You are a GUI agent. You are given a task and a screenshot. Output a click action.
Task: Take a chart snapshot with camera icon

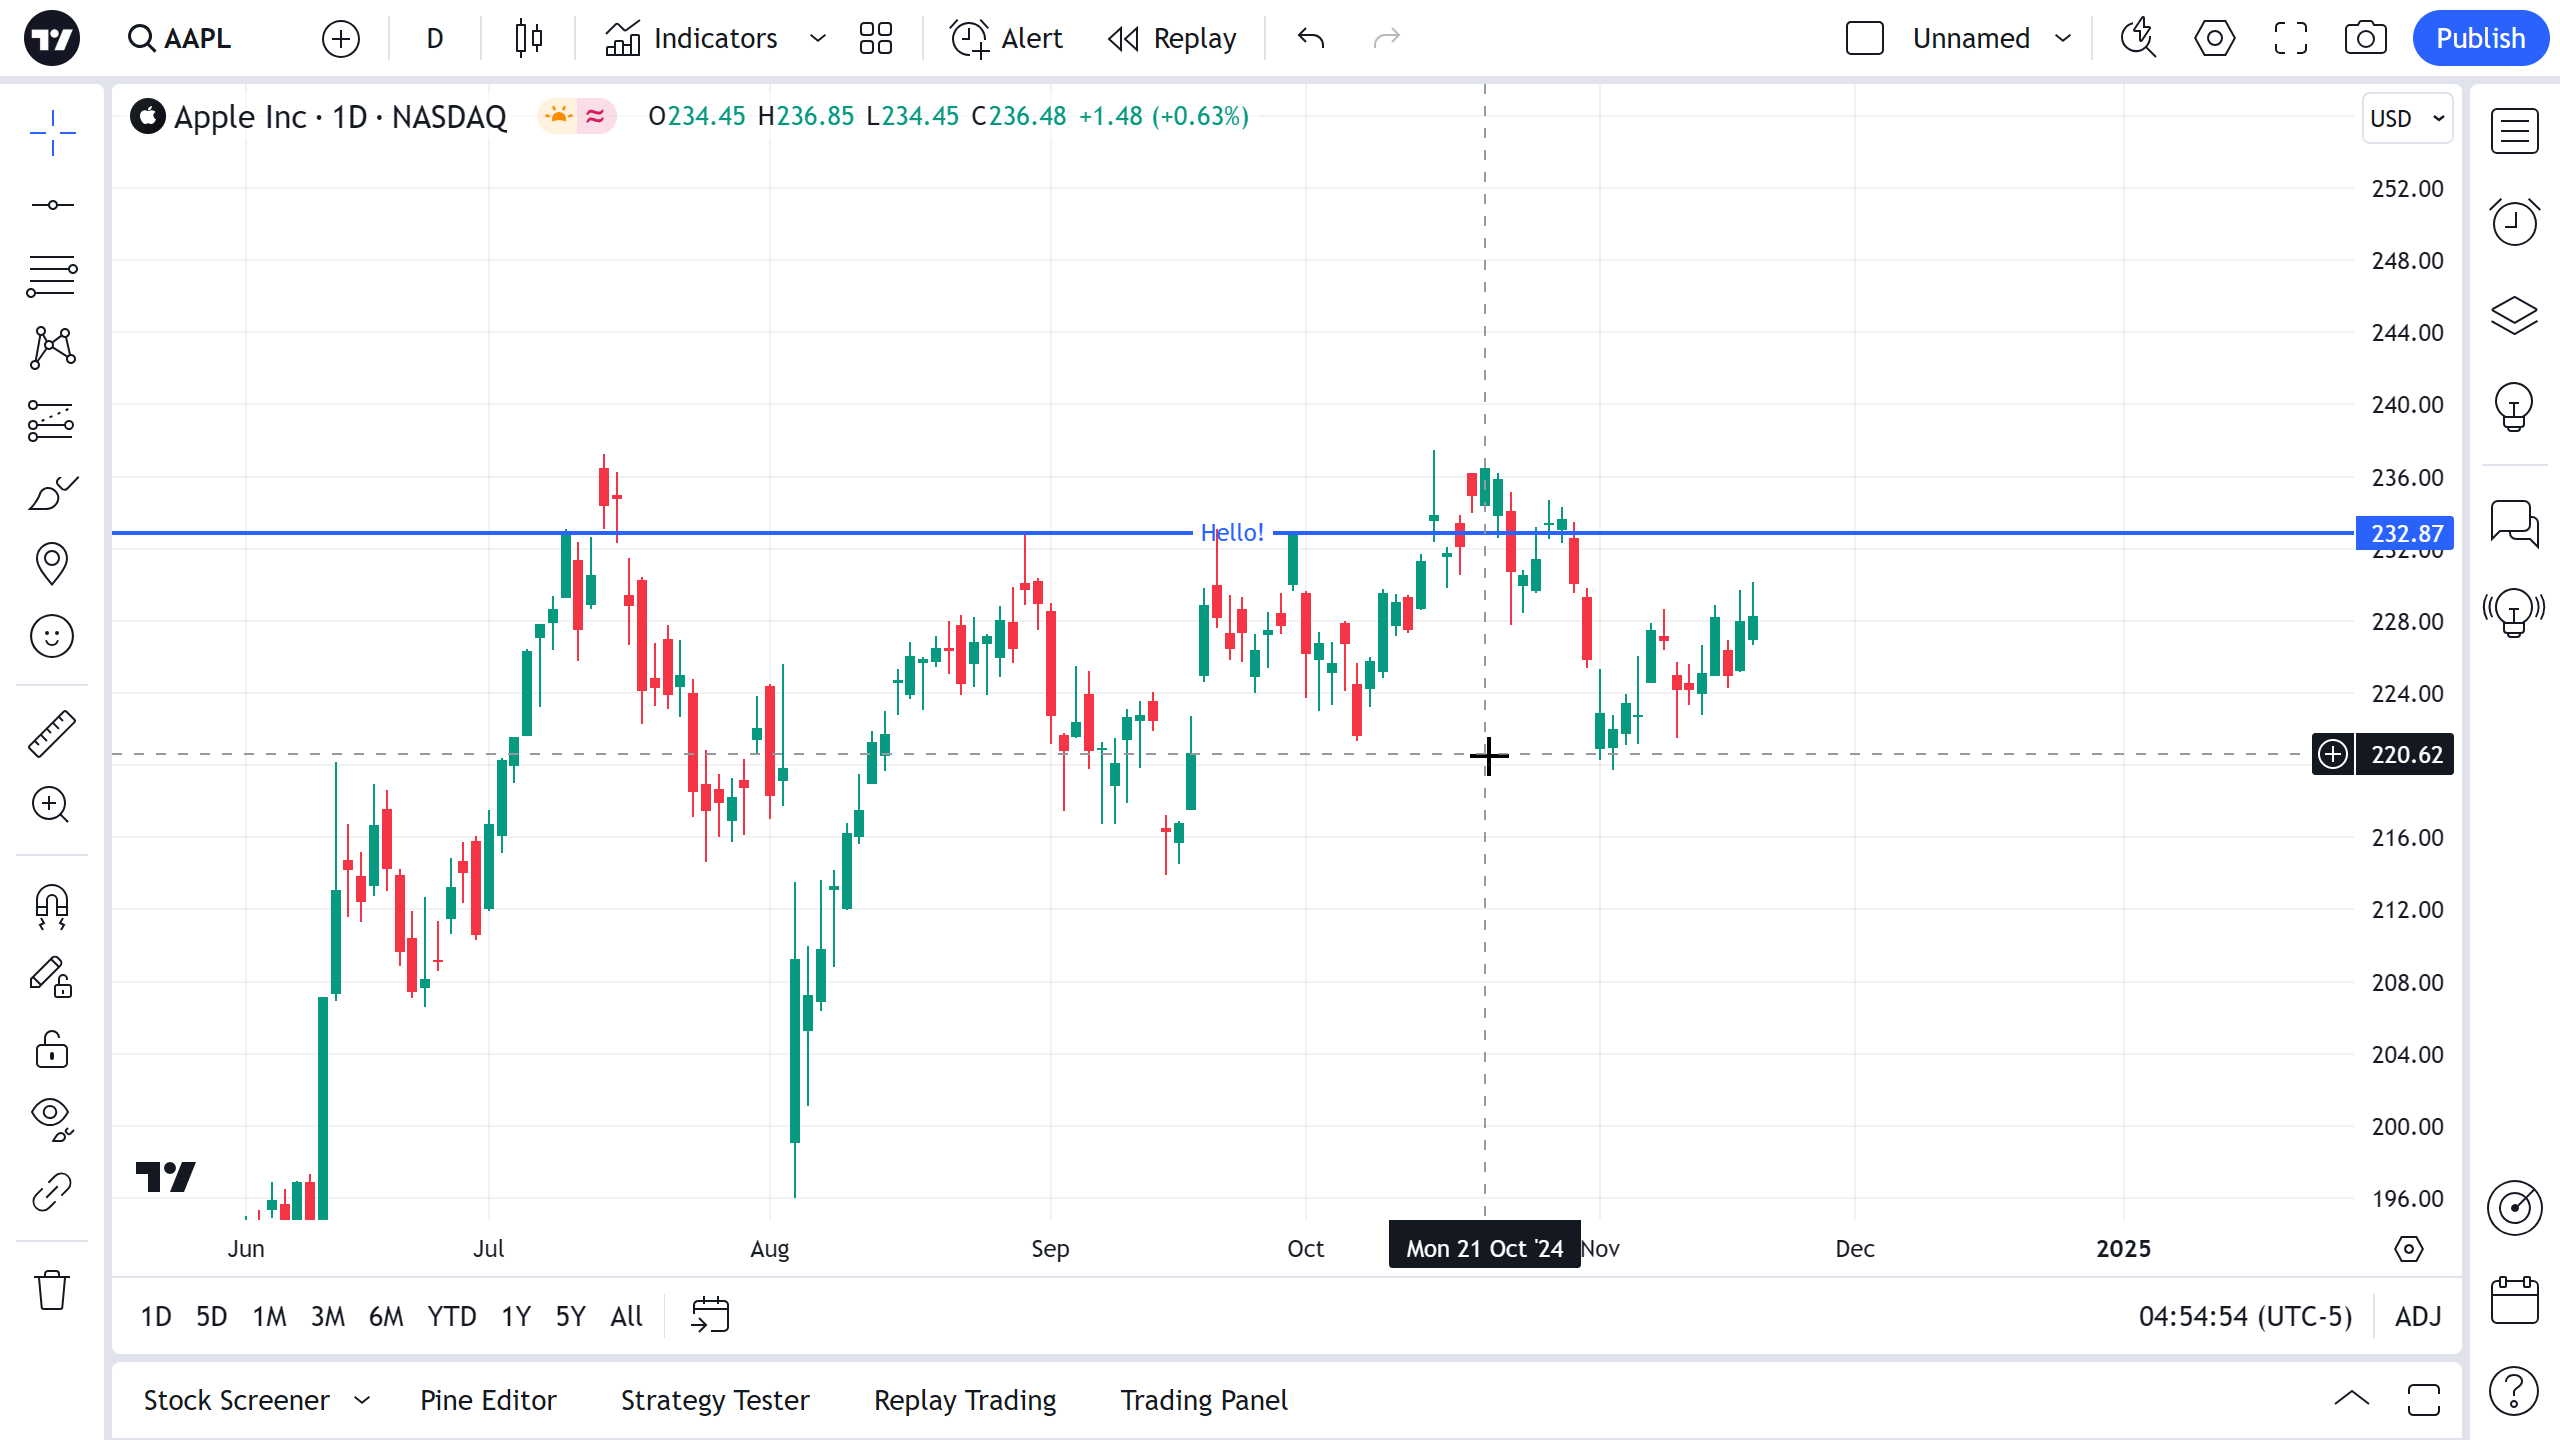[2365, 38]
